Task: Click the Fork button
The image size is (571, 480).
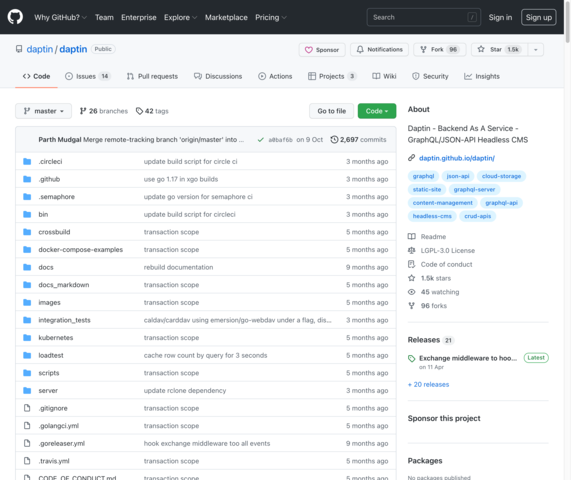Action: (440, 50)
